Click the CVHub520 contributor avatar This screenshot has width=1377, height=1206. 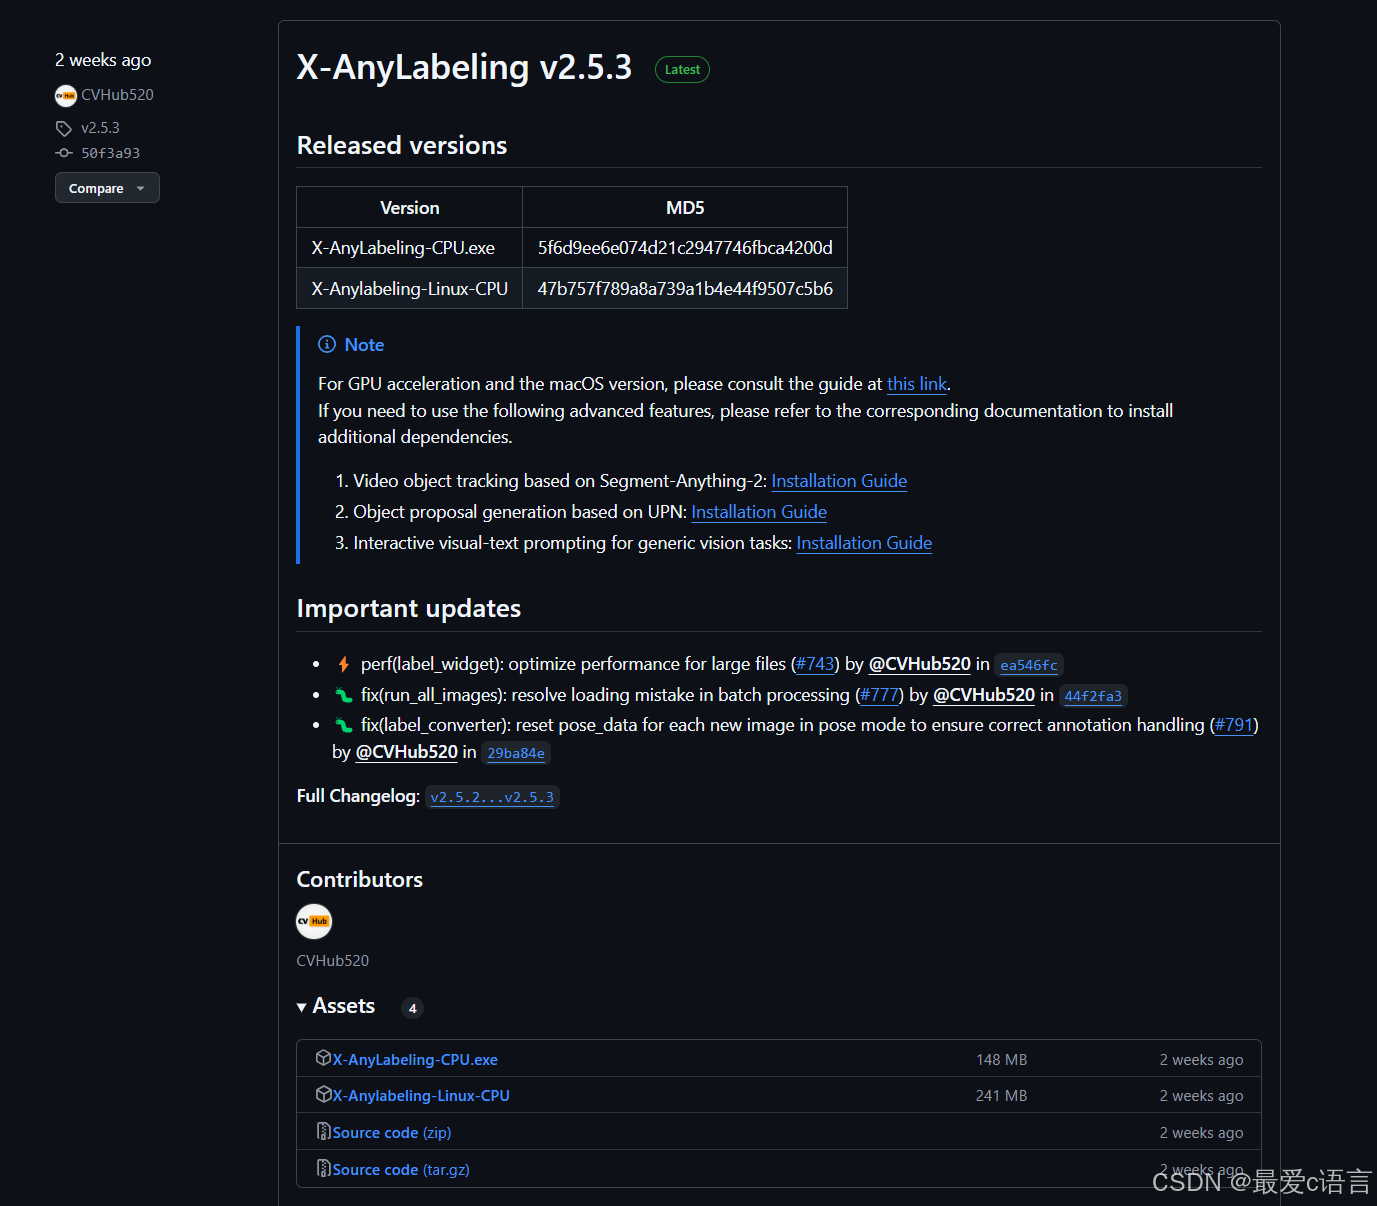pos(314,921)
